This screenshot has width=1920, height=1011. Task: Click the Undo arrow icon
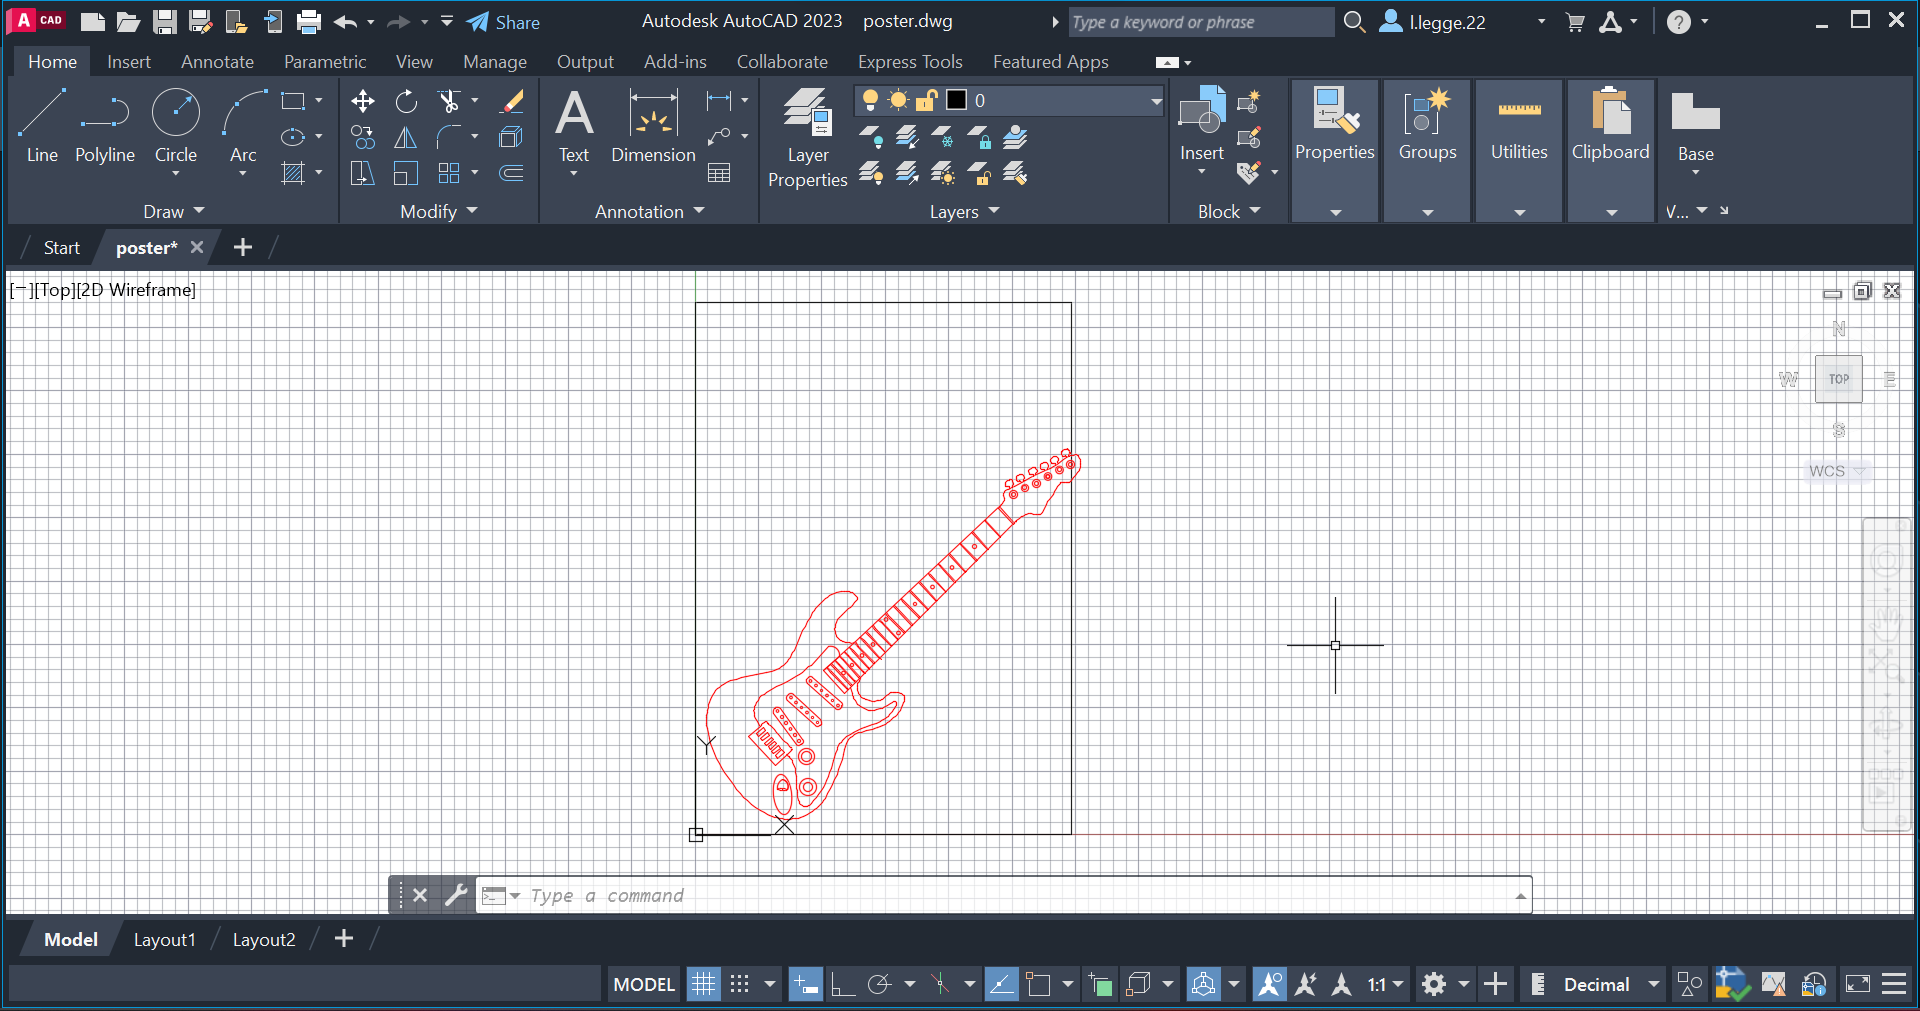[x=346, y=22]
